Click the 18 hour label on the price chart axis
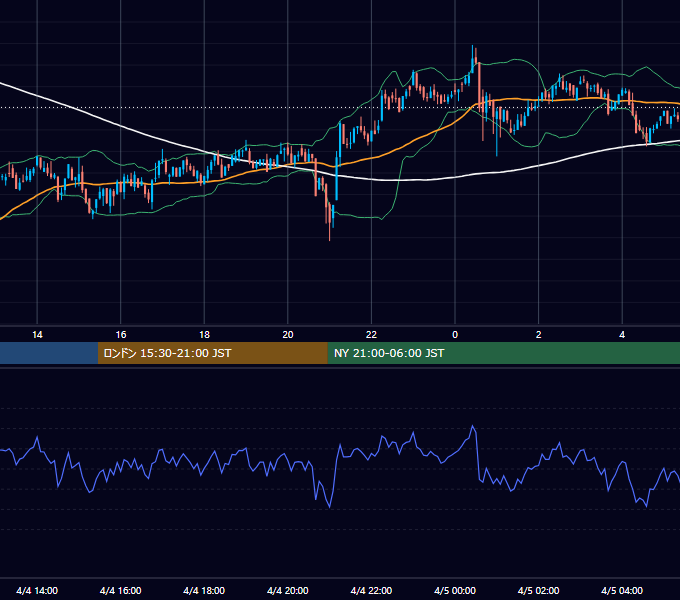 [204, 335]
